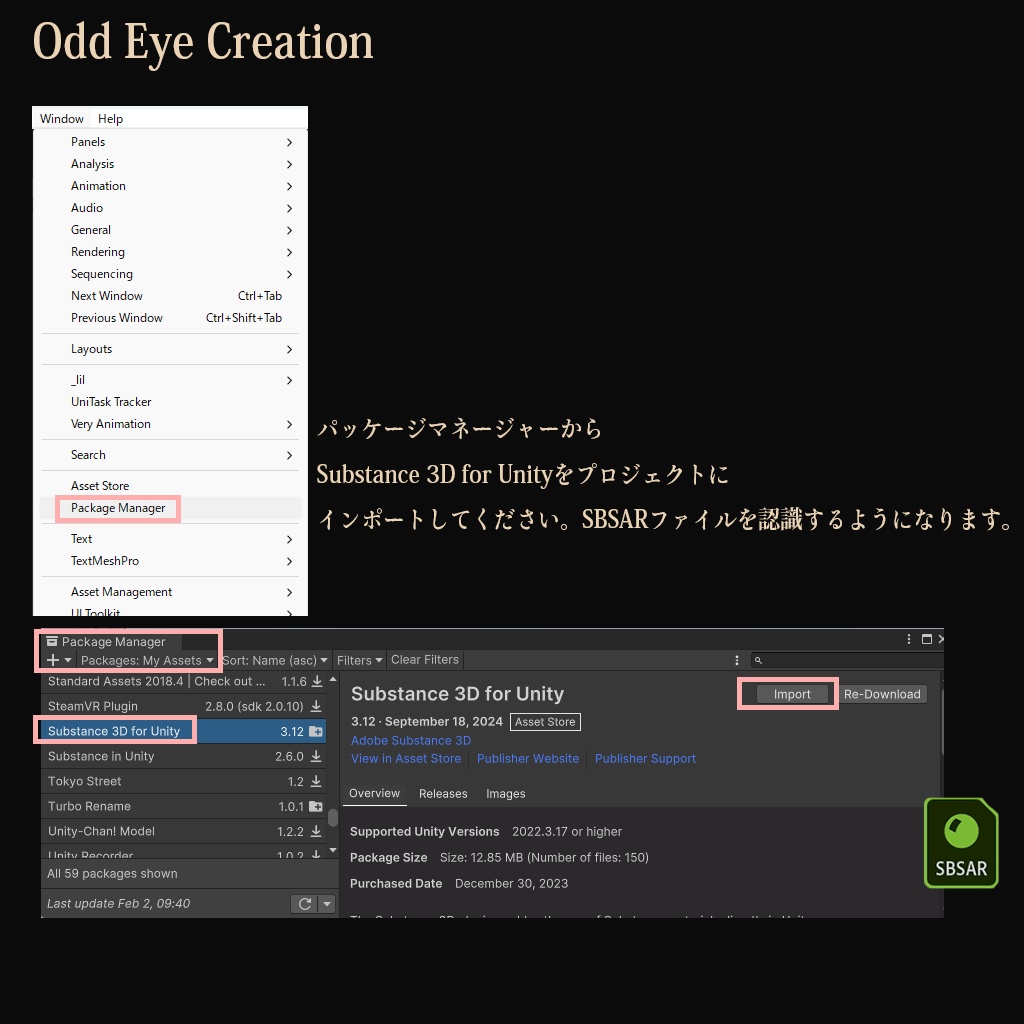This screenshot has width=1024, height=1024.
Task: Select the Tokyo Street package row
Action: (184, 781)
